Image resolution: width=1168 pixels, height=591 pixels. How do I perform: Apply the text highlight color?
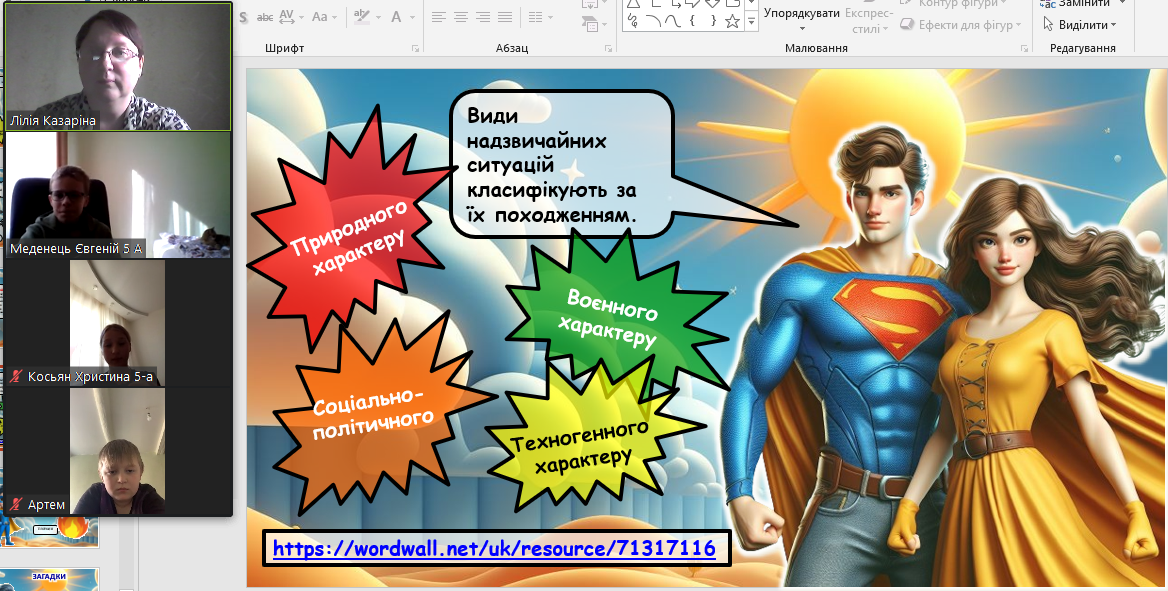pos(362,16)
